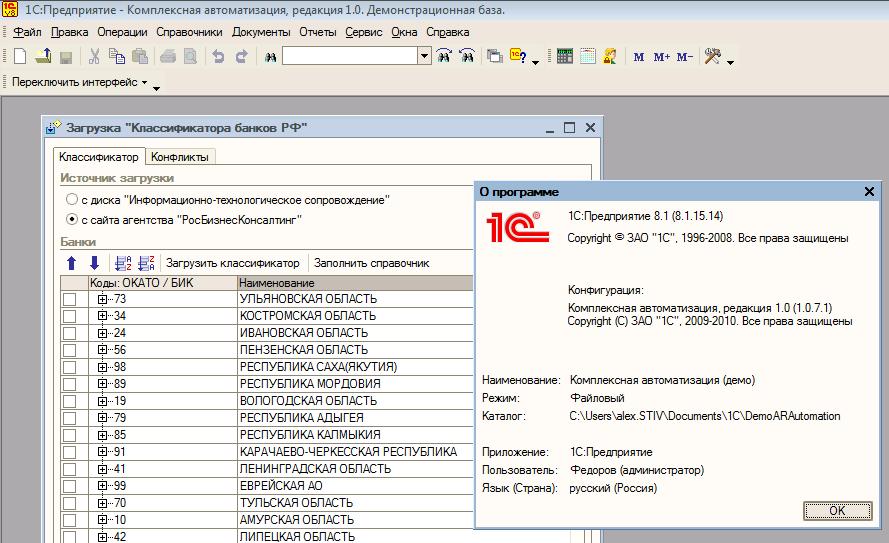
Task: Click the New document toolbar icon
Action: [20, 56]
